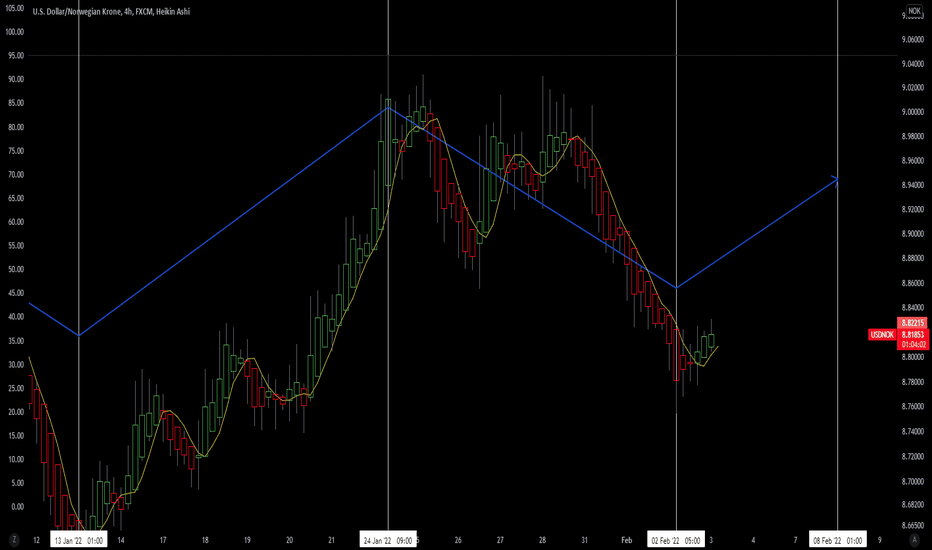932x550 pixels.
Task: Click the 31 date tick on time axis
Action: (584, 540)
